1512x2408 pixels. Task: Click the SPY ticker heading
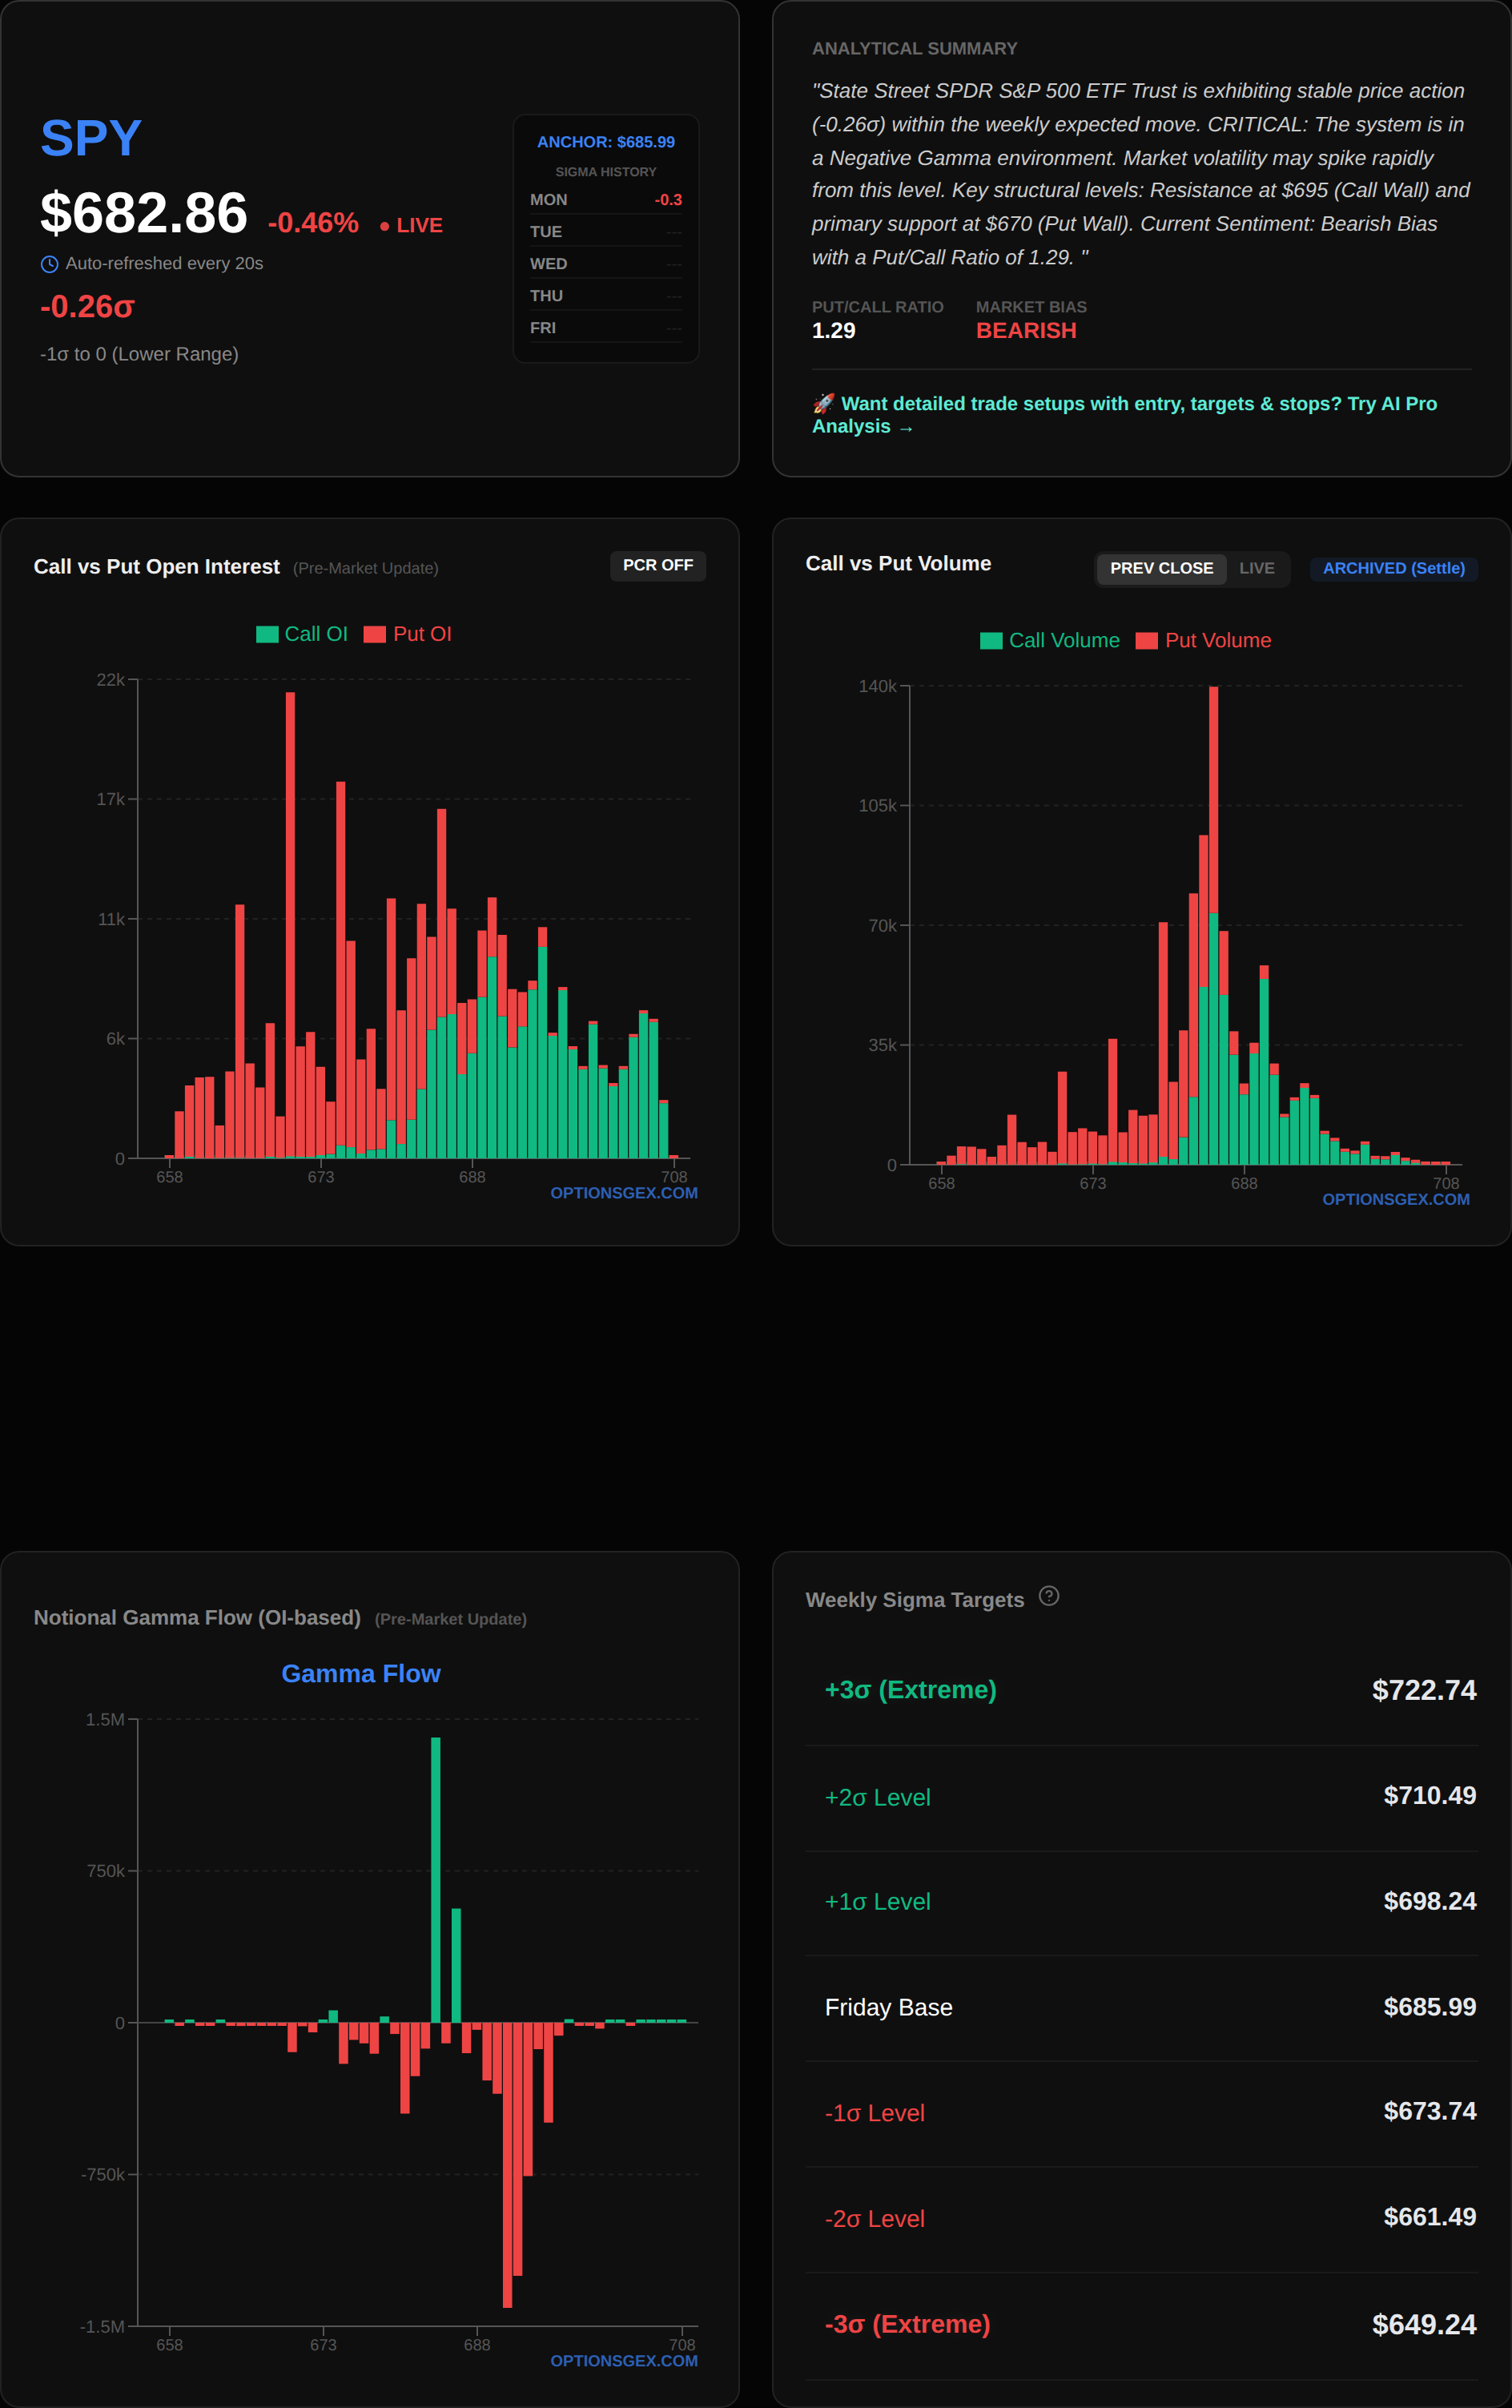(x=91, y=138)
